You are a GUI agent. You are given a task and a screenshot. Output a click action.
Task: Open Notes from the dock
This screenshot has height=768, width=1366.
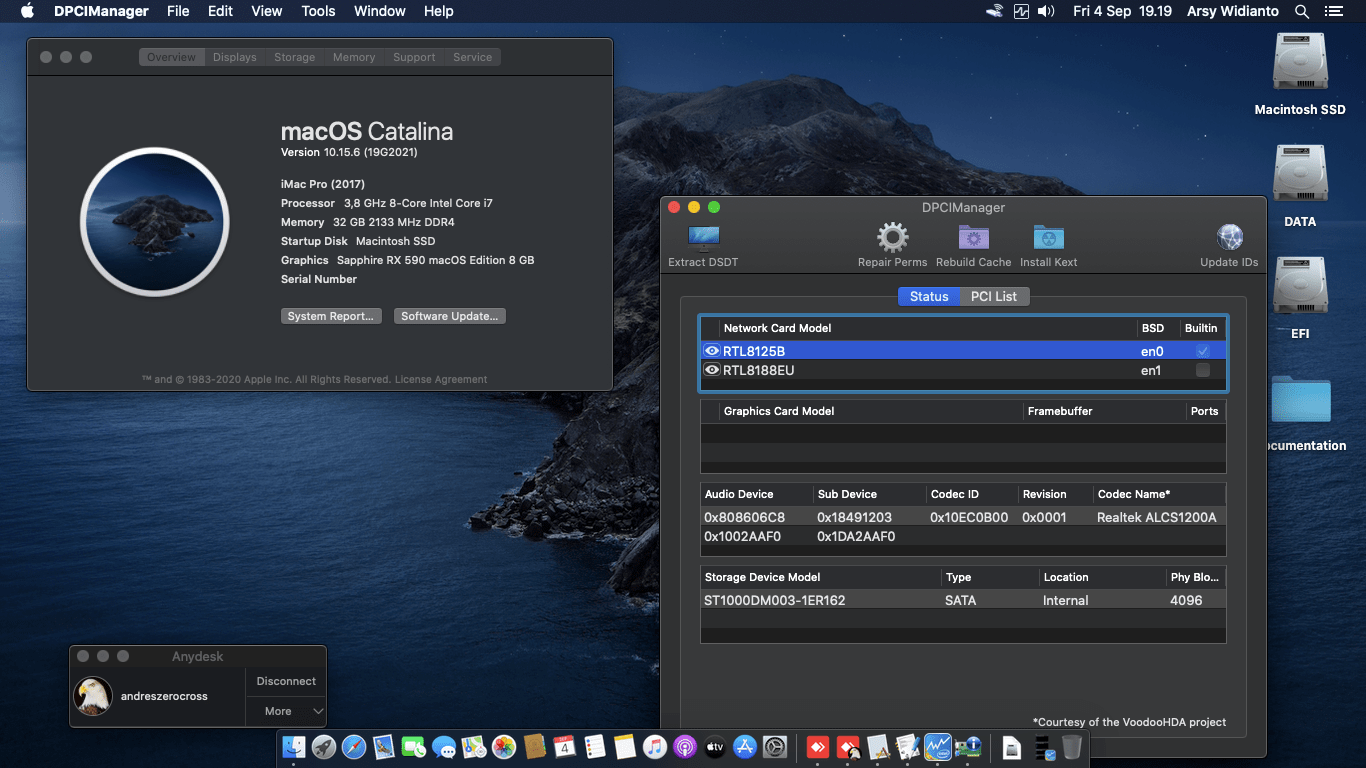point(625,747)
